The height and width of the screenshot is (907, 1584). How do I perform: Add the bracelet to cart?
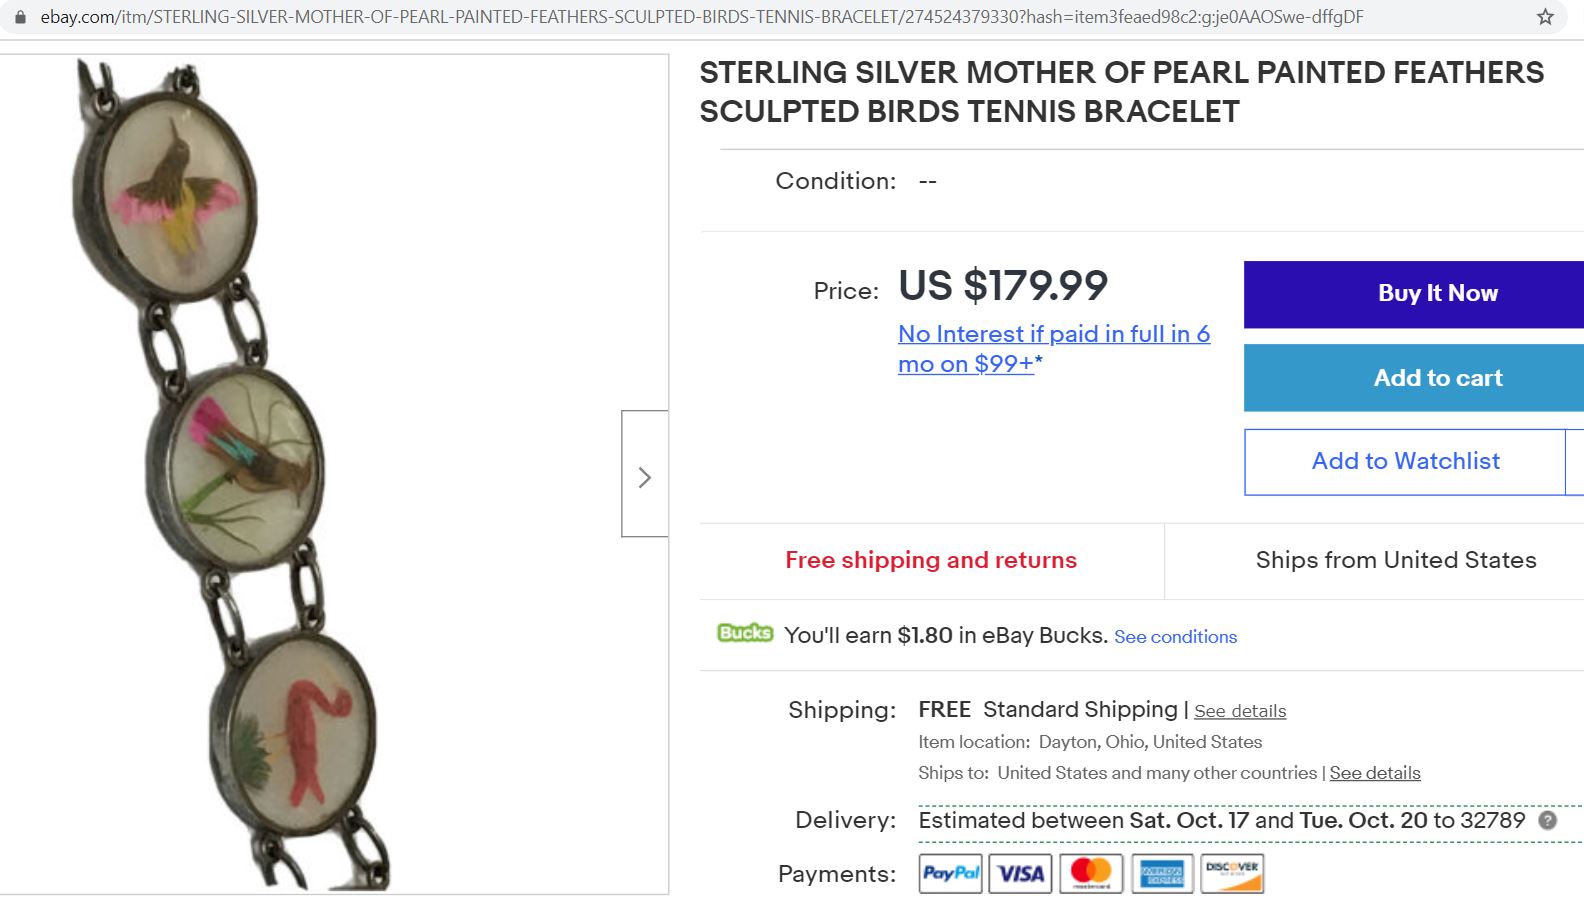(x=1437, y=378)
